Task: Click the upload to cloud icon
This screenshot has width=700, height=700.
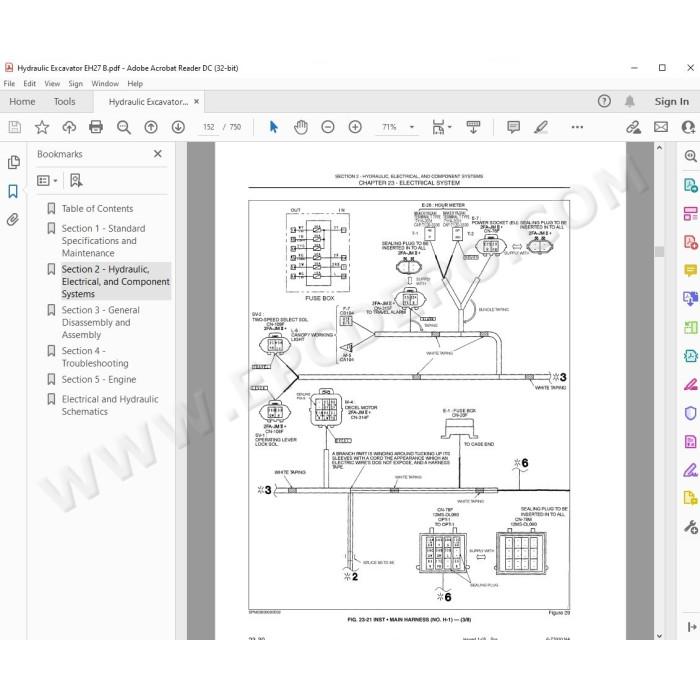Action: [x=69, y=127]
